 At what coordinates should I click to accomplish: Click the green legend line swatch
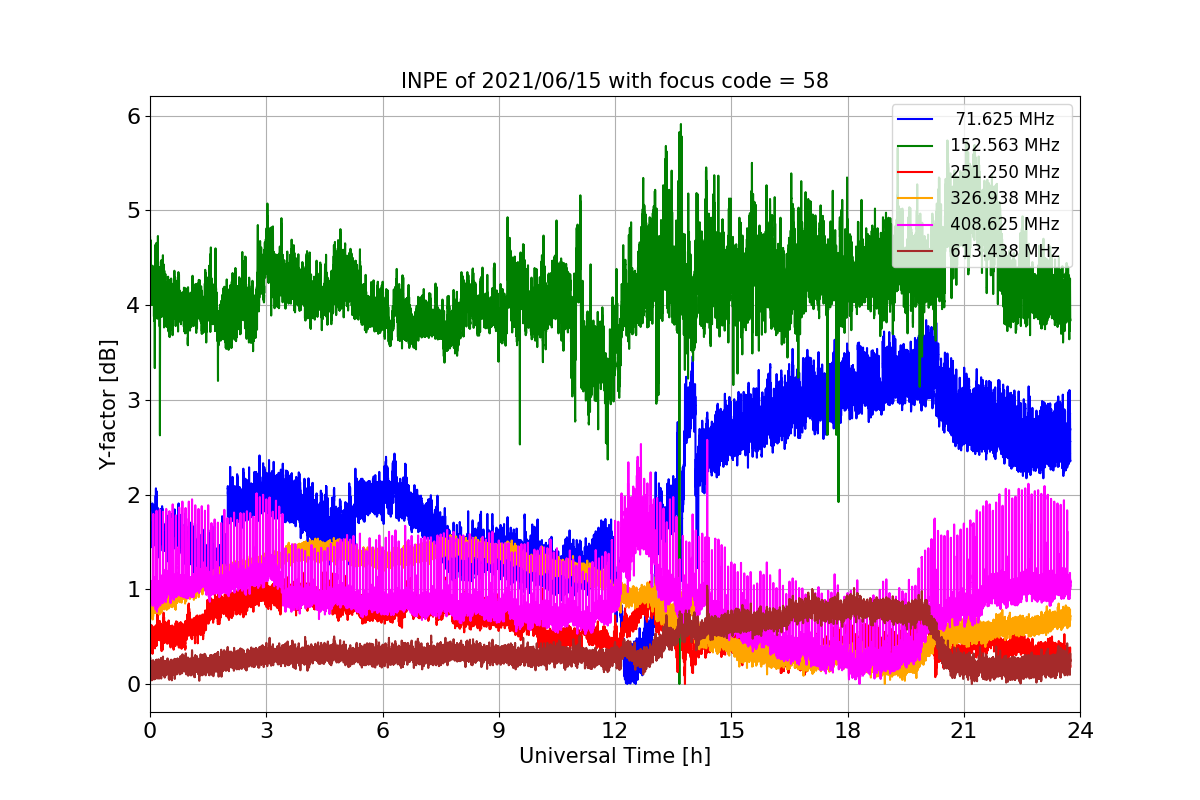pyautogui.click(x=916, y=146)
